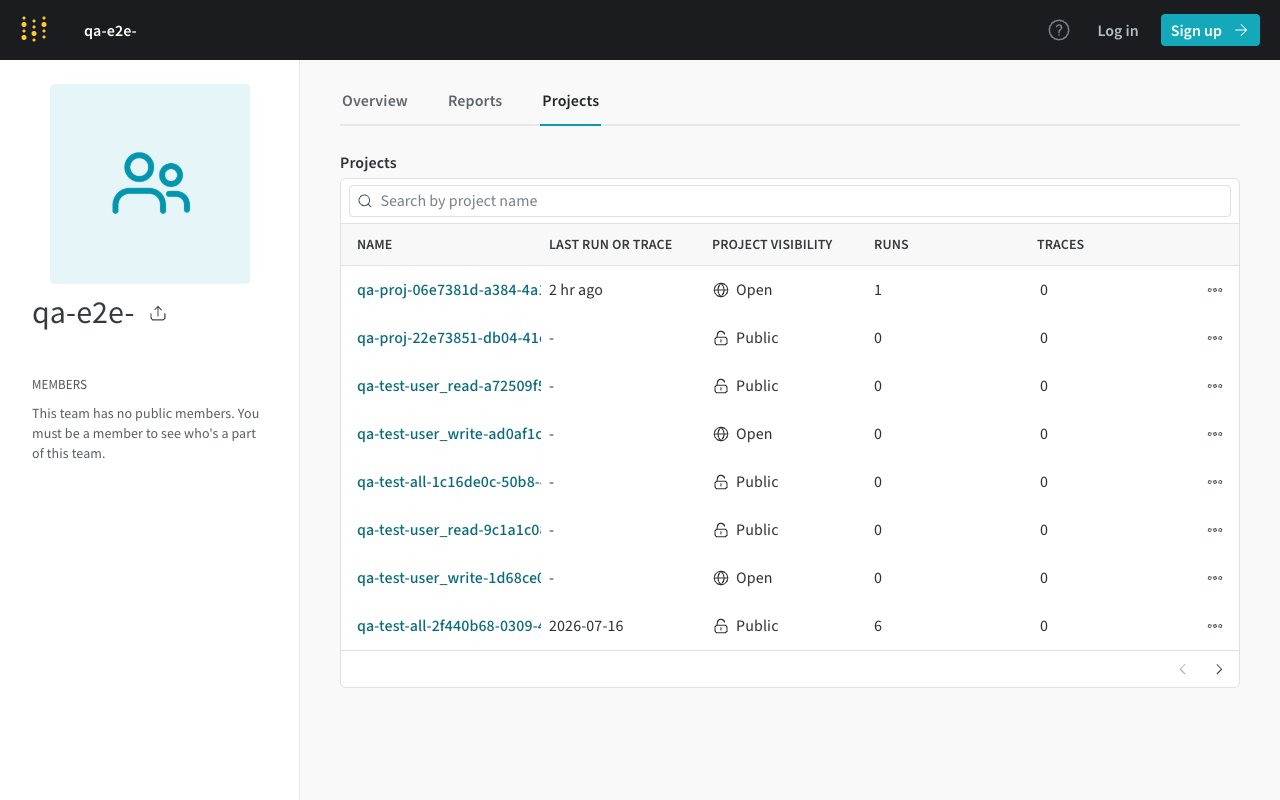Click the lock icon in the qa-test-user_read-a72509f row
Viewport: 1280px width, 800px height.
point(721,386)
